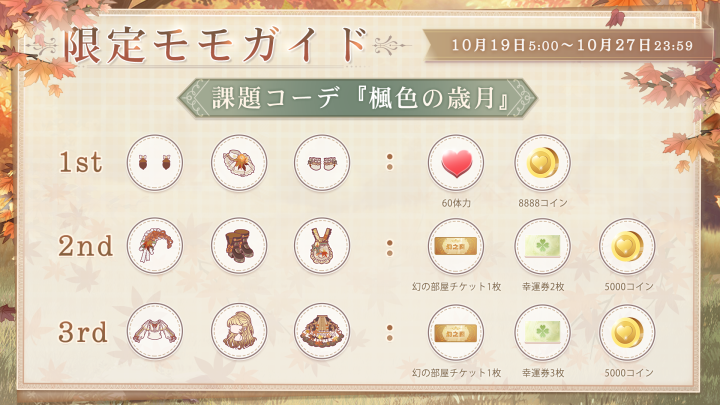Select the 3rd row 5000コイン coin
720x405 pixels.
(x=627, y=333)
